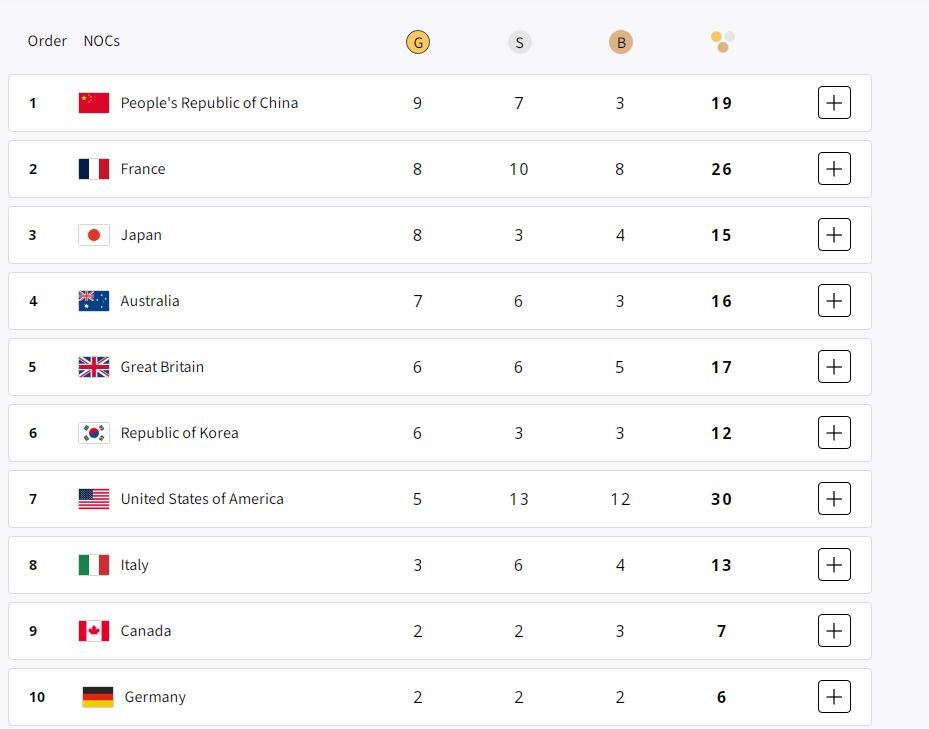Image resolution: width=929 pixels, height=729 pixels.
Task: Click the silver medal column icon
Action: tap(518, 41)
